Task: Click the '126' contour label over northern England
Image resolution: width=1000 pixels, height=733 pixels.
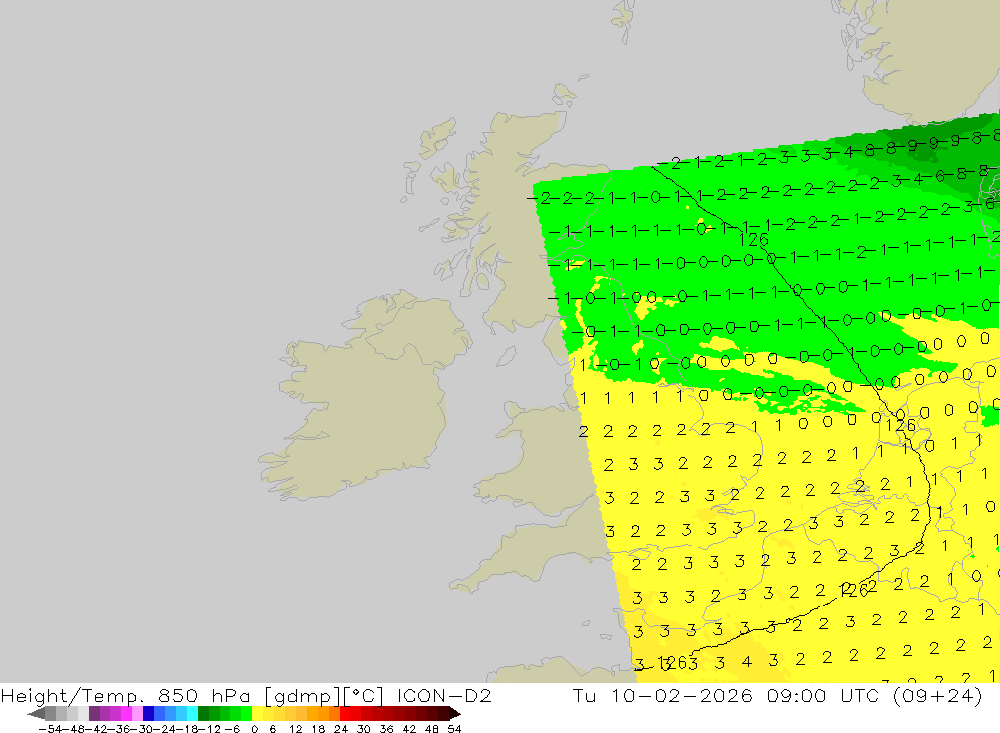Action: (753, 240)
